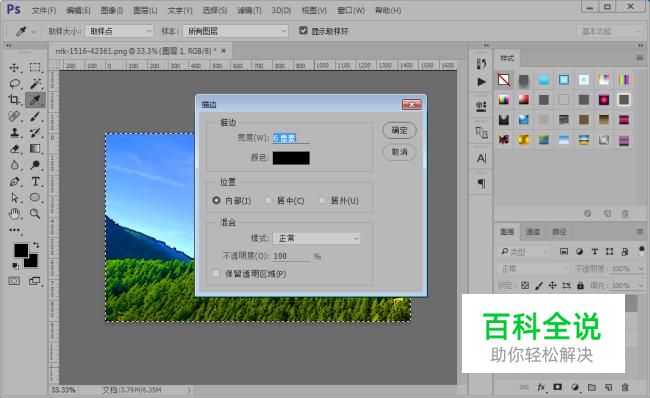Open the layer filter 类型 dropdown

524,252
